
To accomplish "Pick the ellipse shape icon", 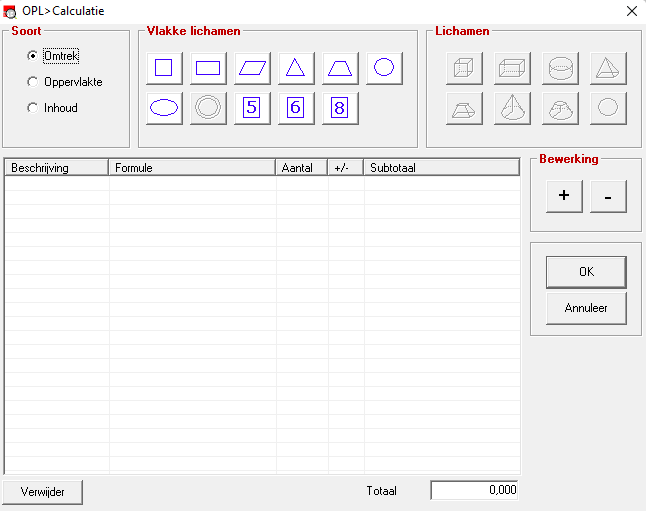I will 164,108.
